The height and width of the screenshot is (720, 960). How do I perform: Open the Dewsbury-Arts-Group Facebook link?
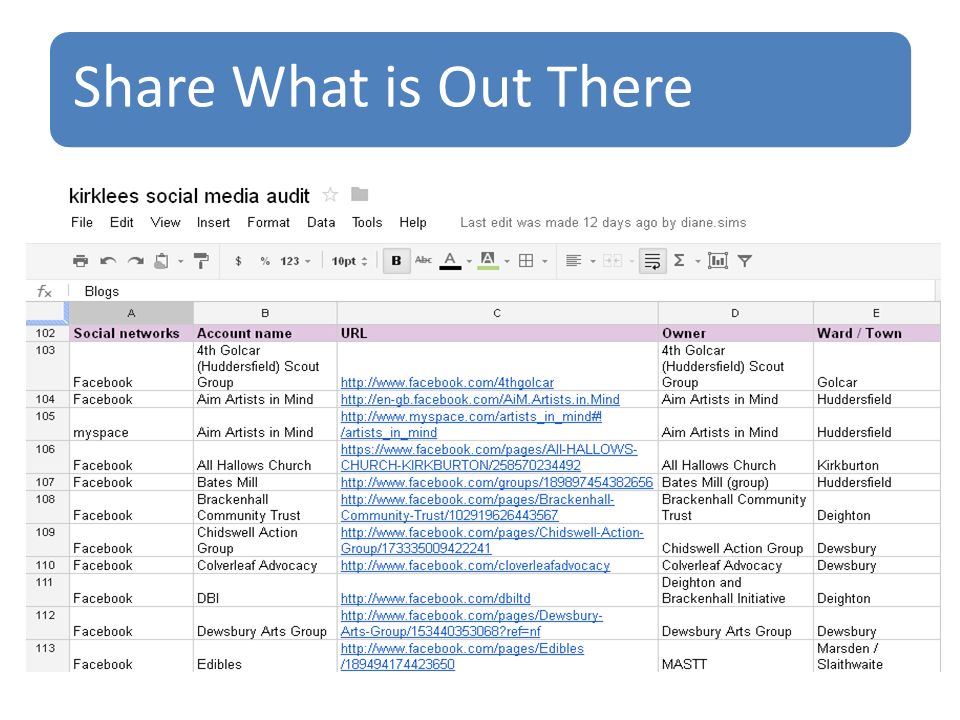coord(471,623)
